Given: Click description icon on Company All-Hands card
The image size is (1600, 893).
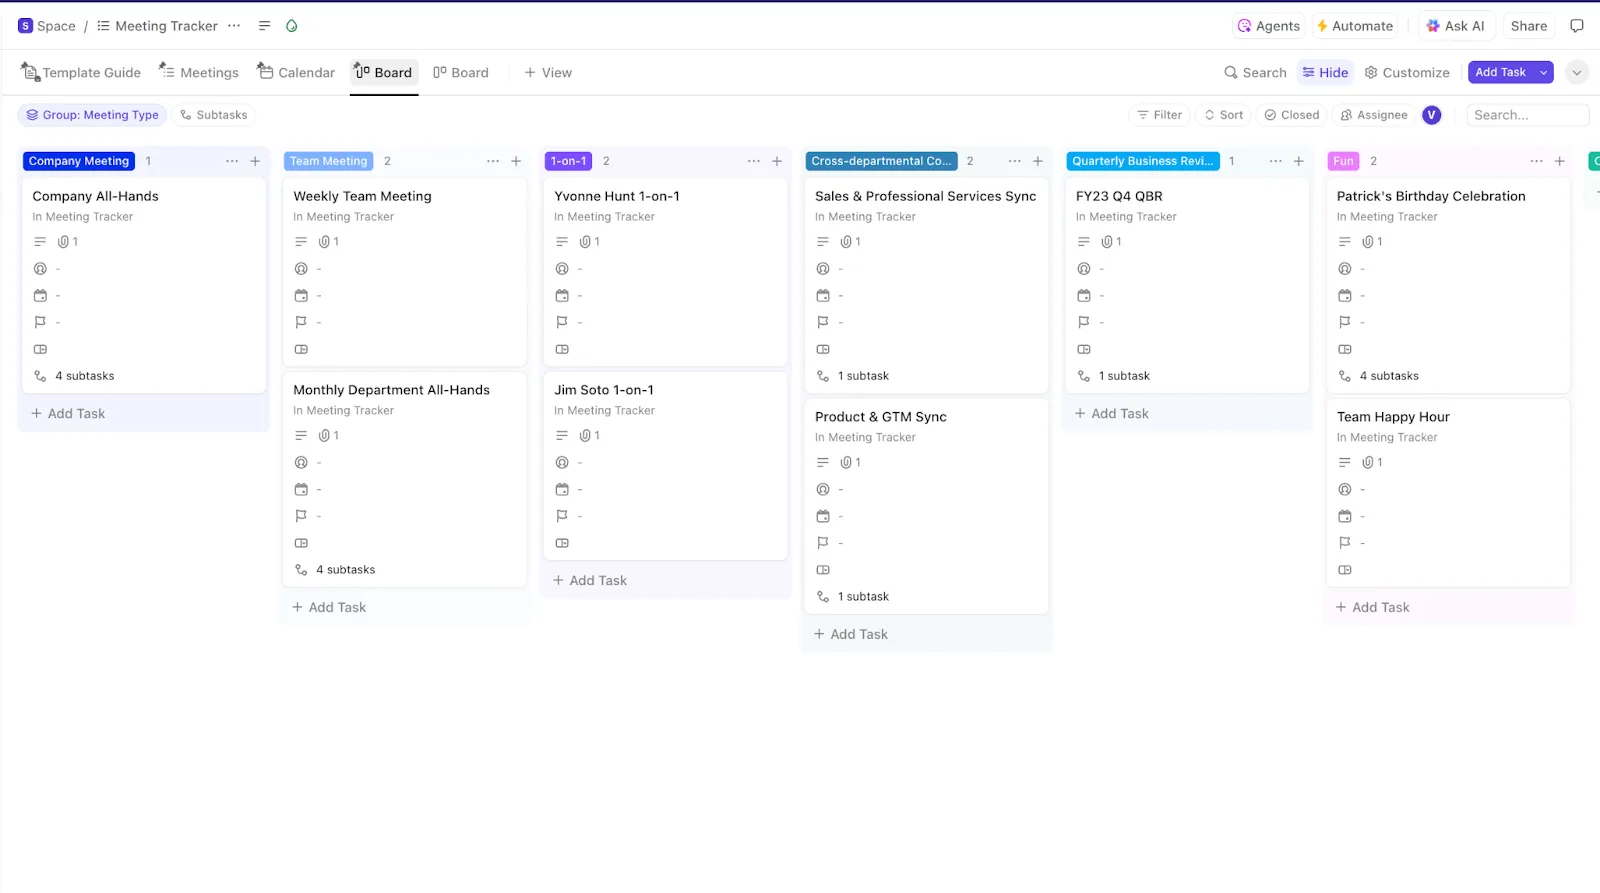Looking at the screenshot, I should tap(40, 242).
